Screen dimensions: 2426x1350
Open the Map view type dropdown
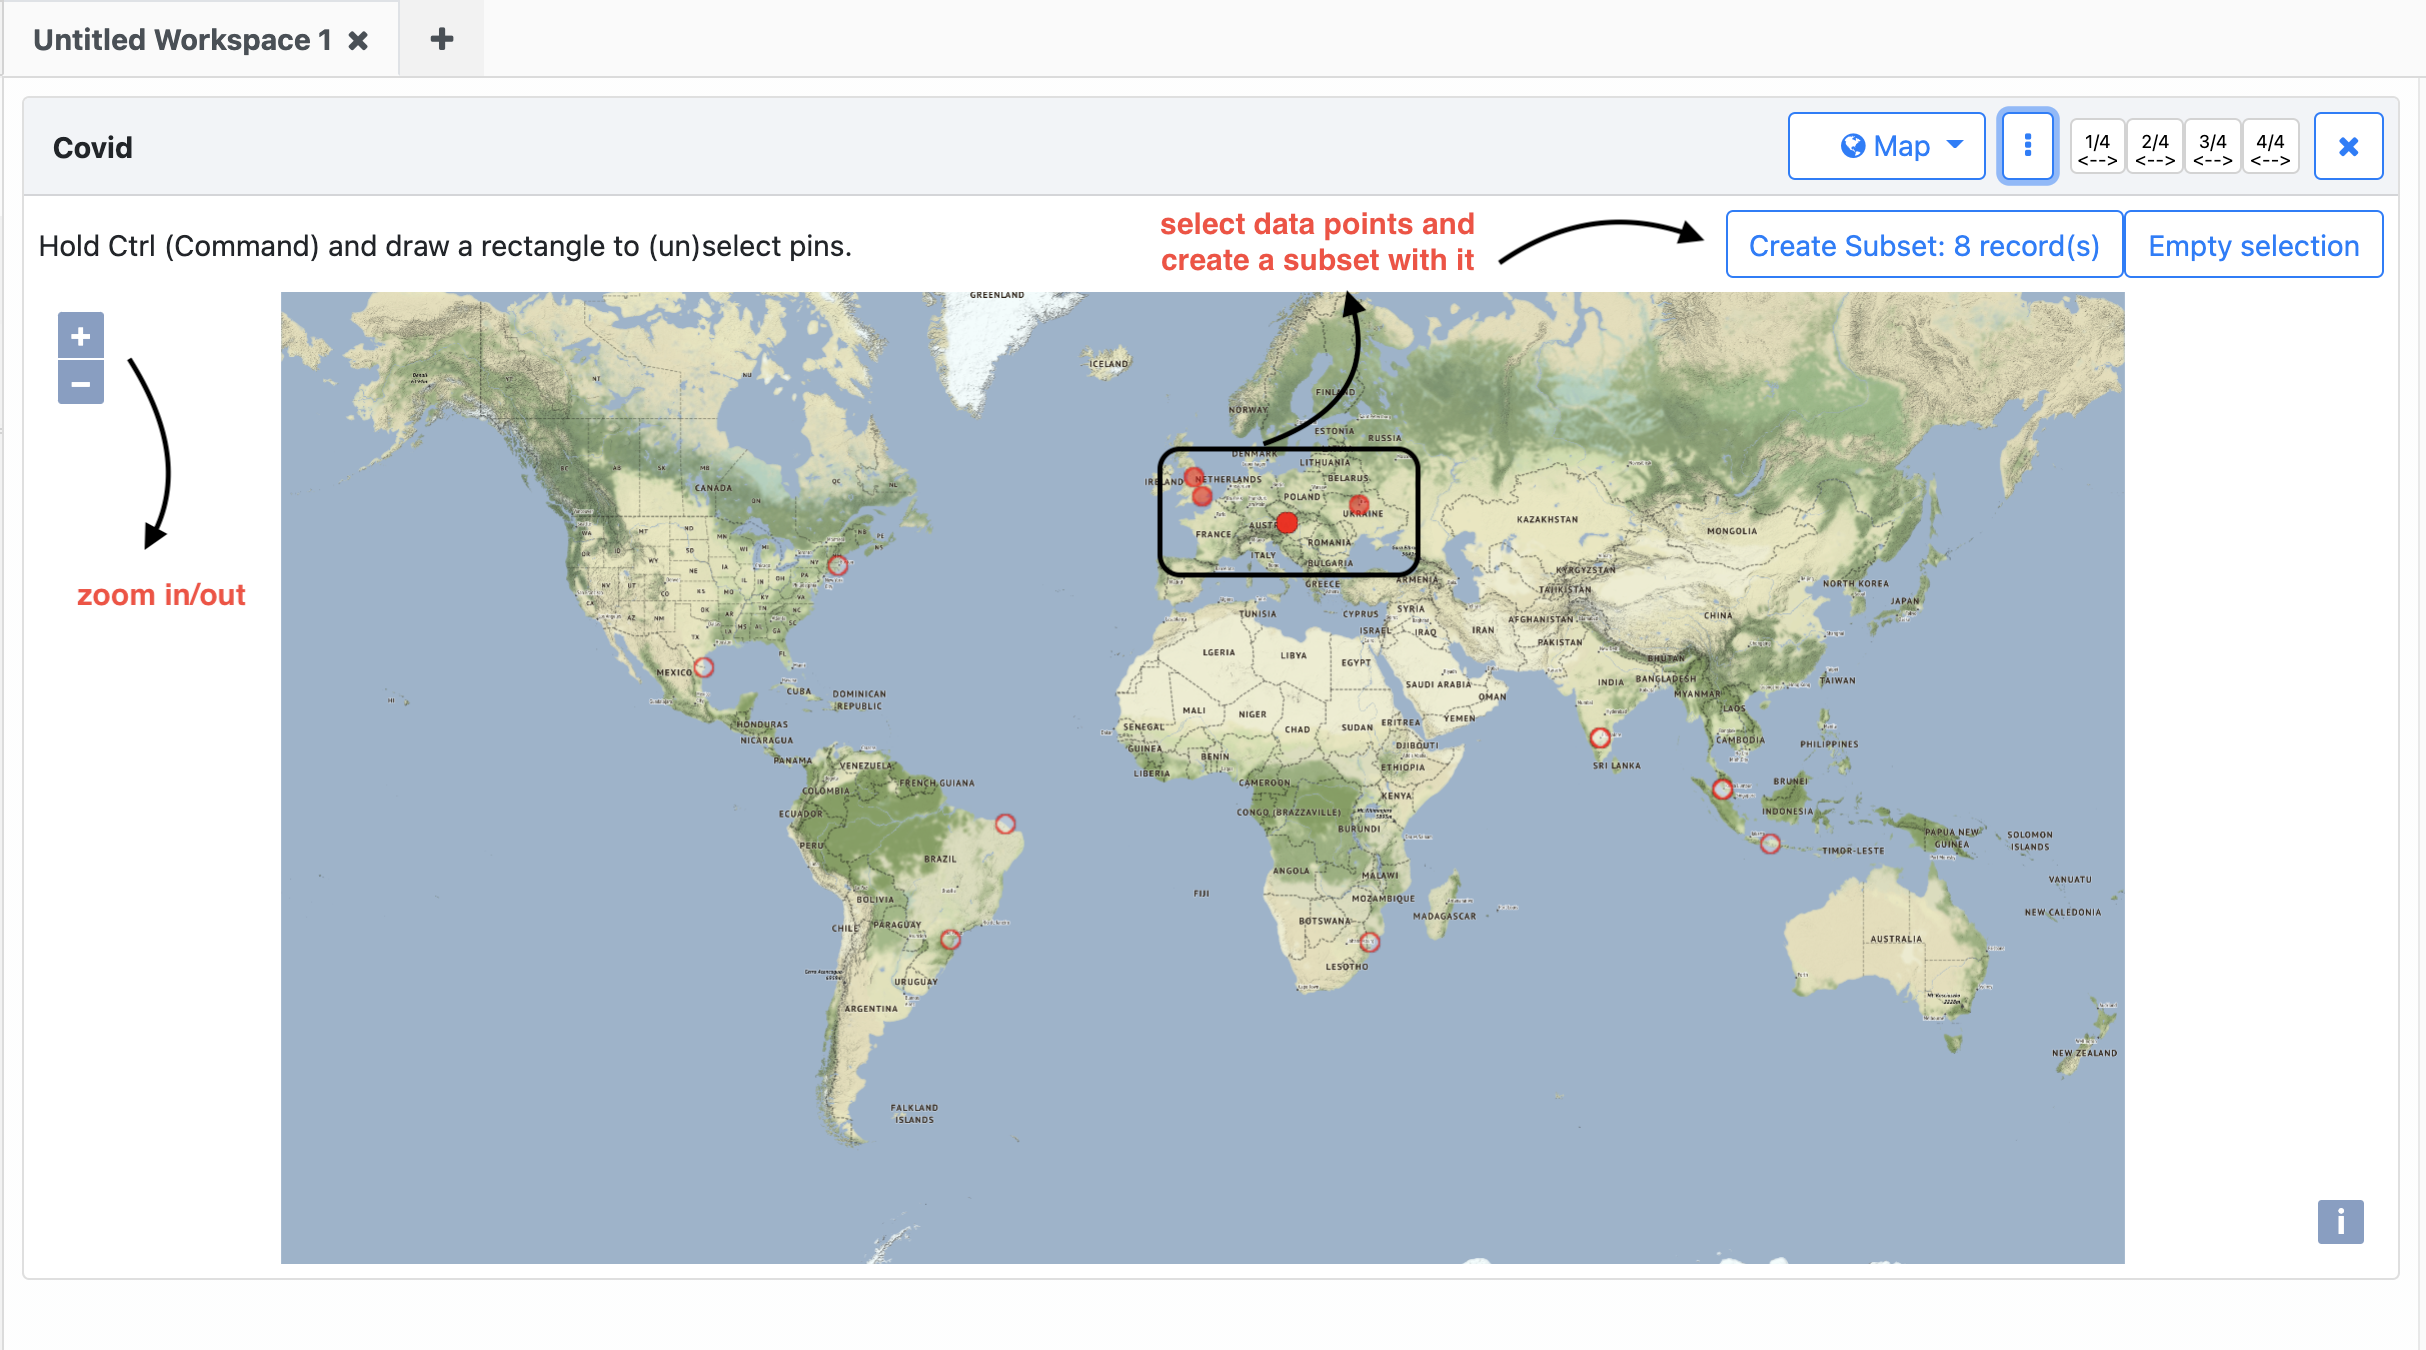pyautogui.click(x=1886, y=146)
